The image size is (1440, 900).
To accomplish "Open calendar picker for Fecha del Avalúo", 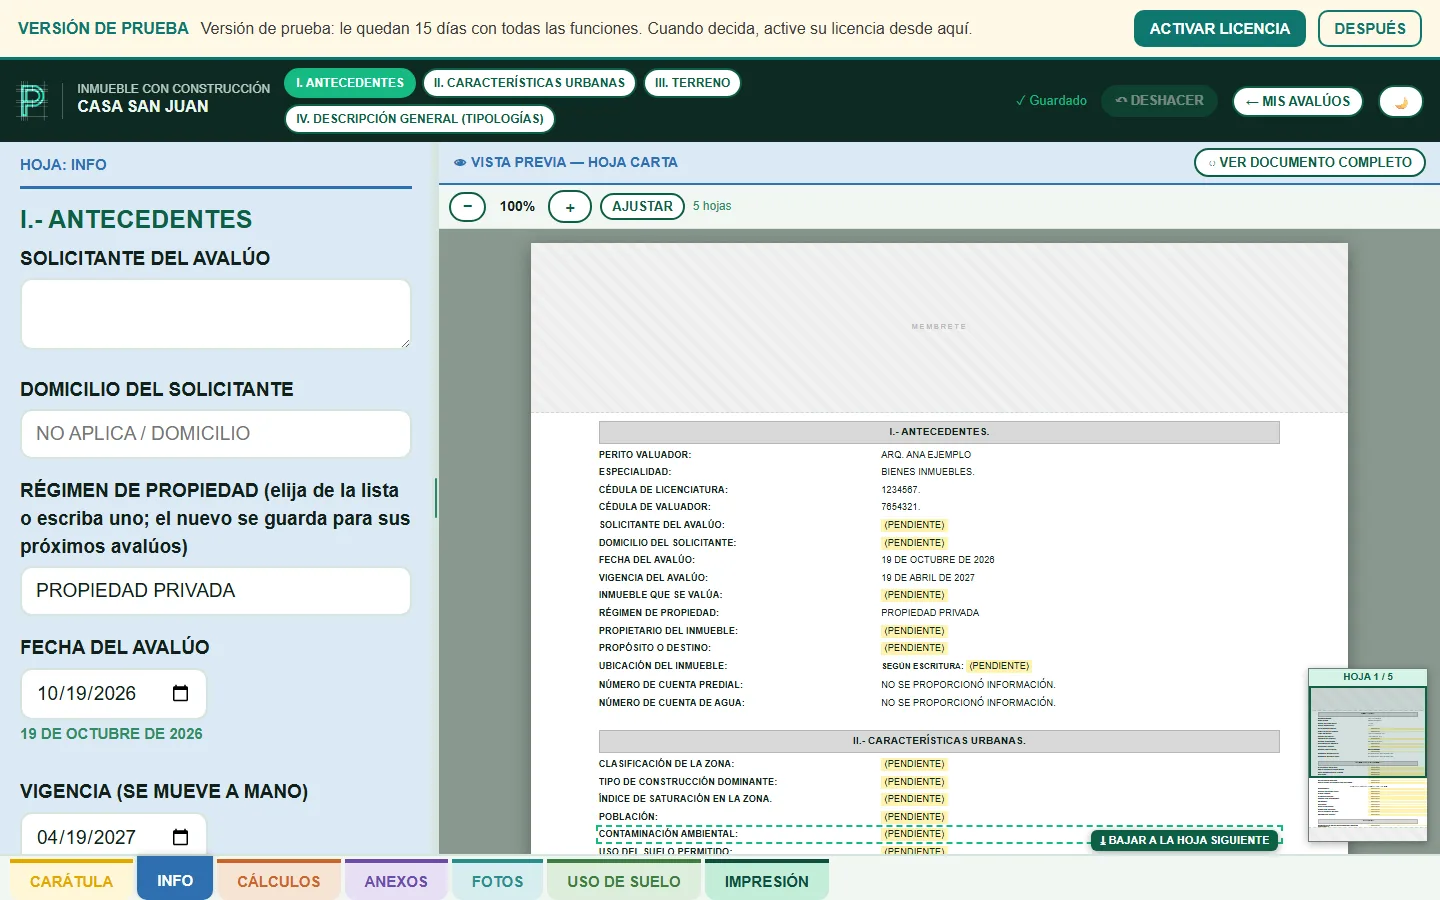I will (x=181, y=694).
